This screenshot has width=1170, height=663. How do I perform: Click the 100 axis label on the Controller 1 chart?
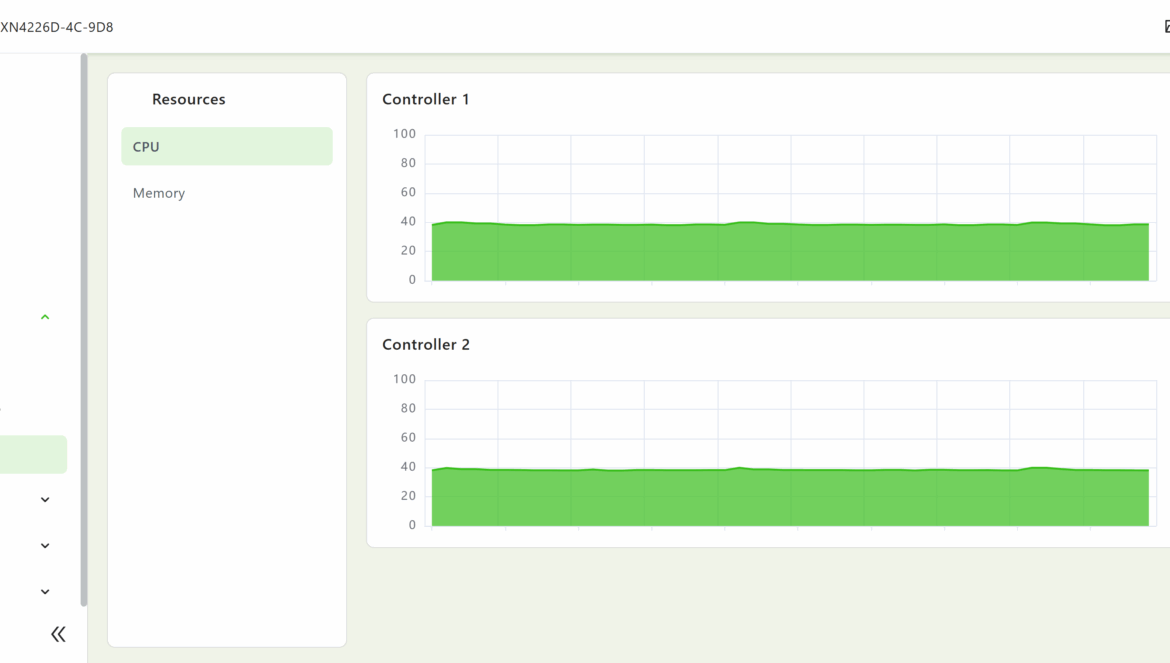click(x=404, y=134)
